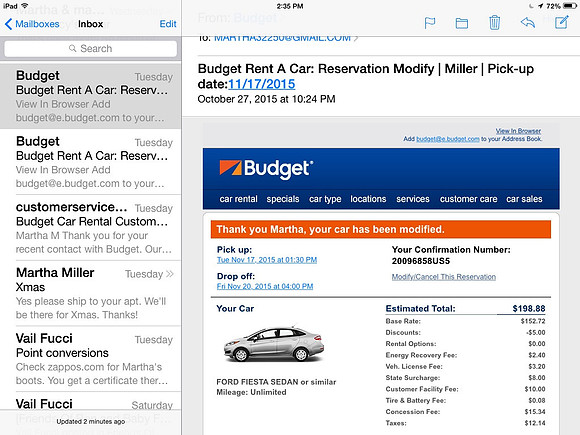
Task: Tap the location arrow icon in status bar
Action: pos(541,6)
